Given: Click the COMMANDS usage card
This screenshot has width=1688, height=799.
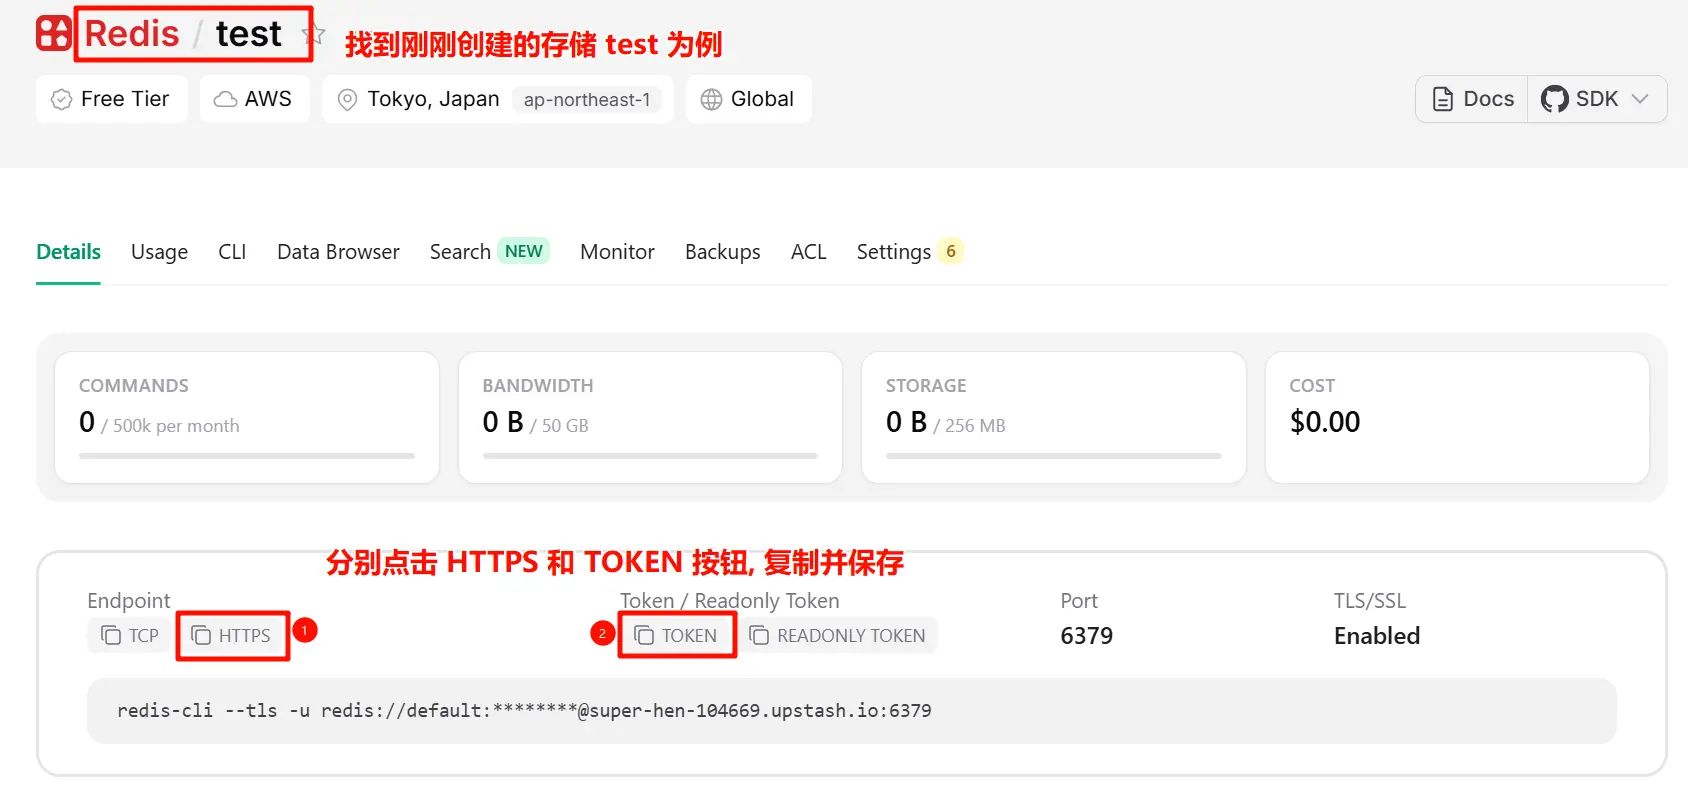Looking at the screenshot, I should [x=247, y=417].
